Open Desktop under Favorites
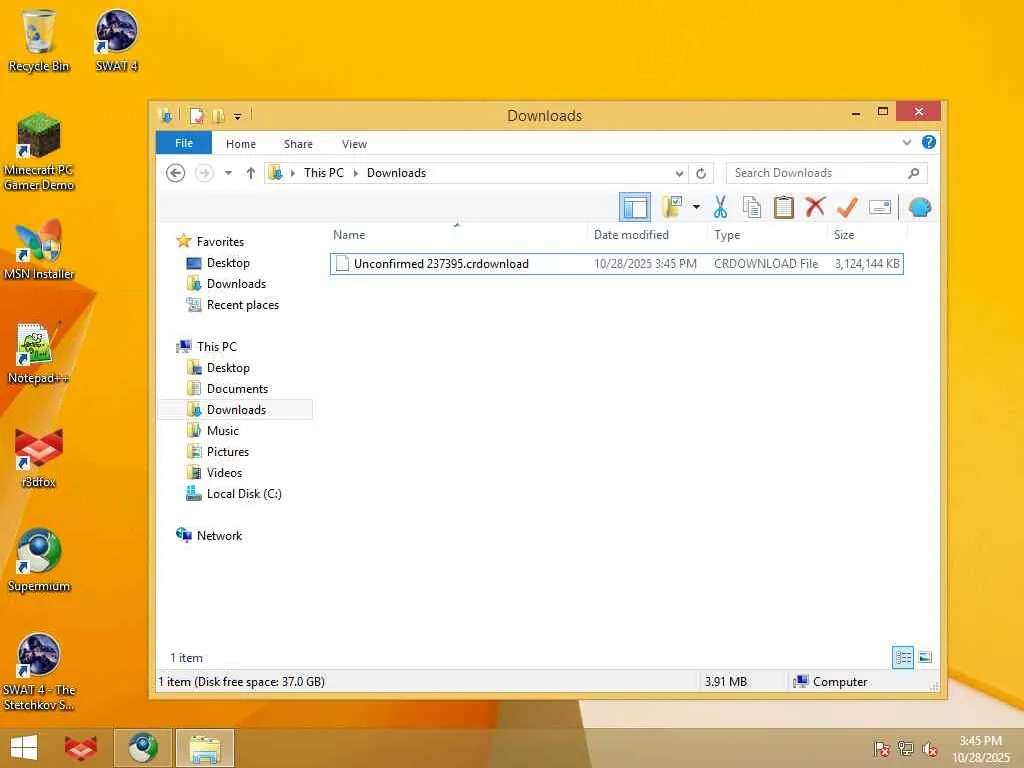The height and width of the screenshot is (768, 1024). [x=228, y=263]
